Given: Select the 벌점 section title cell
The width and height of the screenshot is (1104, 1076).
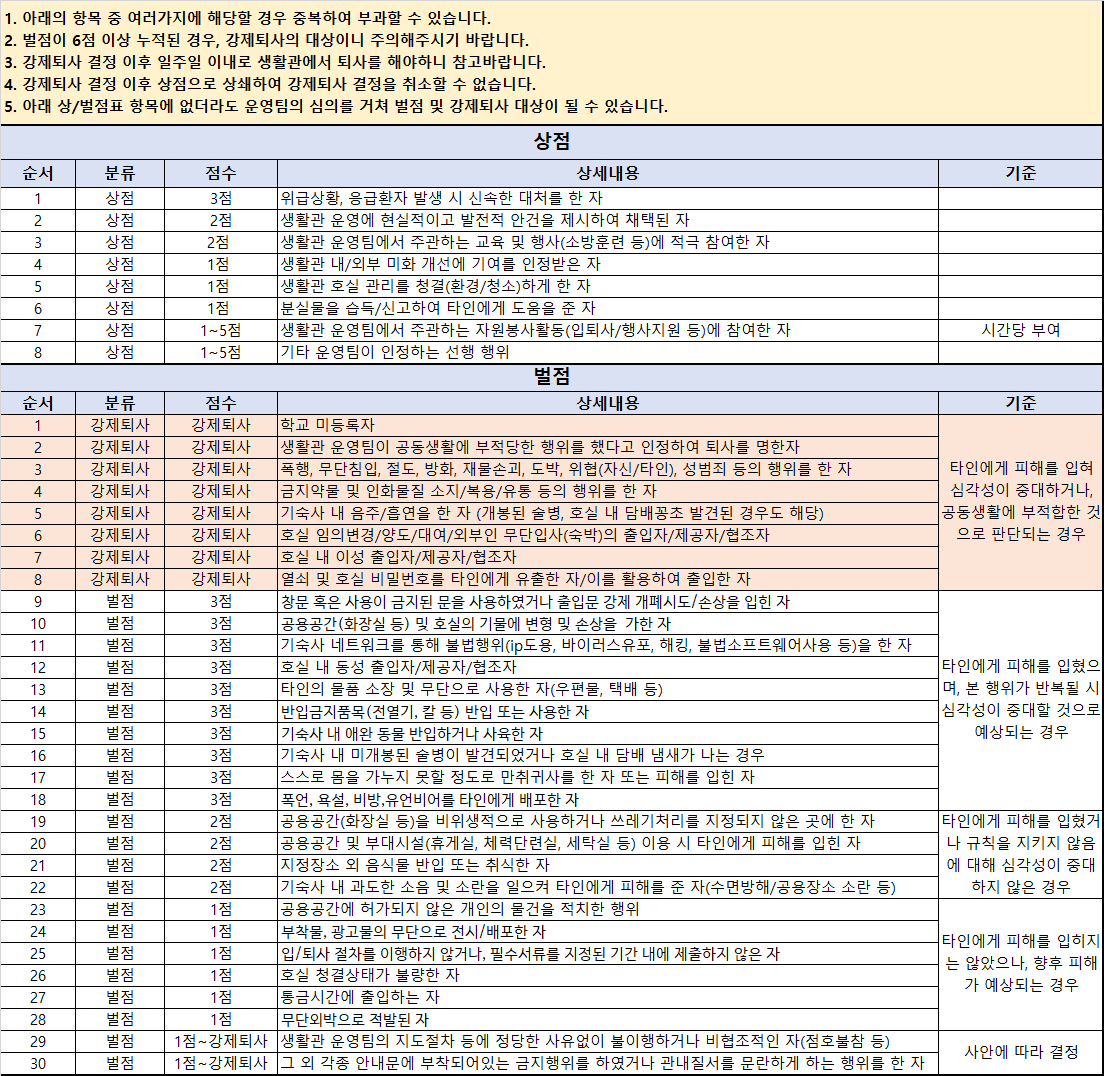Looking at the screenshot, I should pyautogui.click(x=551, y=376).
